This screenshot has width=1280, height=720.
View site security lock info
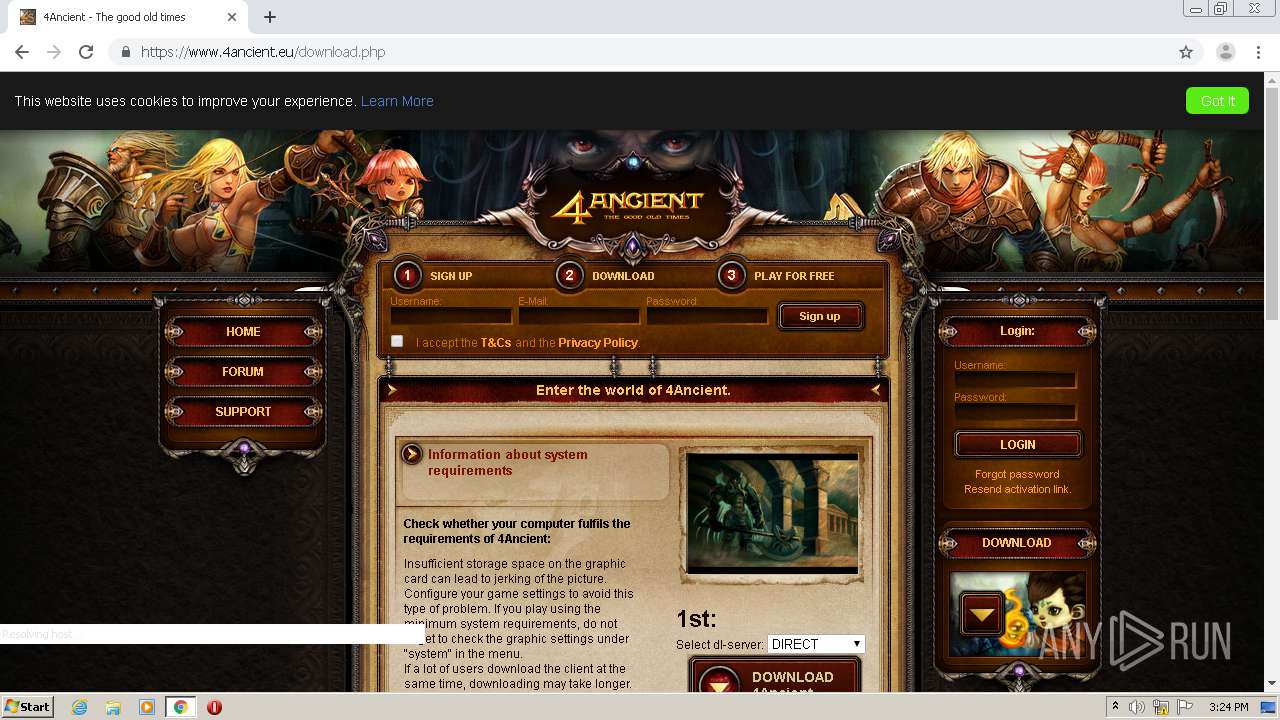[x=126, y=52]
